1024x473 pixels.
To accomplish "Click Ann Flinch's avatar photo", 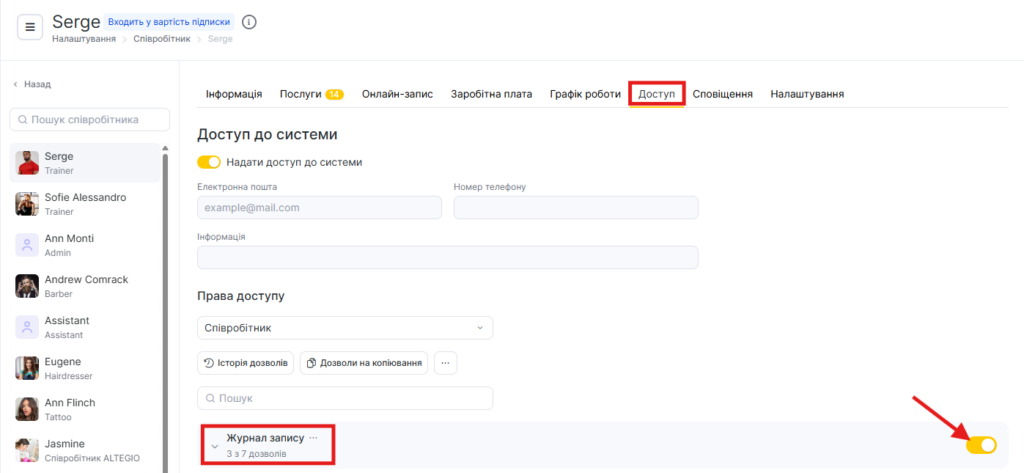I will point(27,409).
